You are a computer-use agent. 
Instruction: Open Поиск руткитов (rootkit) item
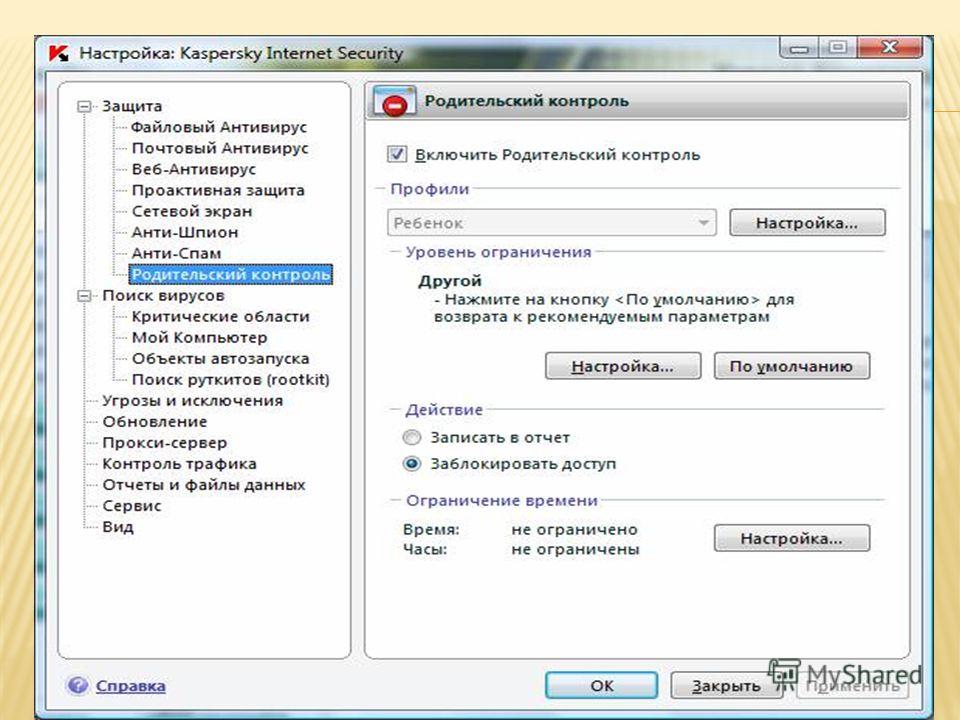[x=230, y=380]
